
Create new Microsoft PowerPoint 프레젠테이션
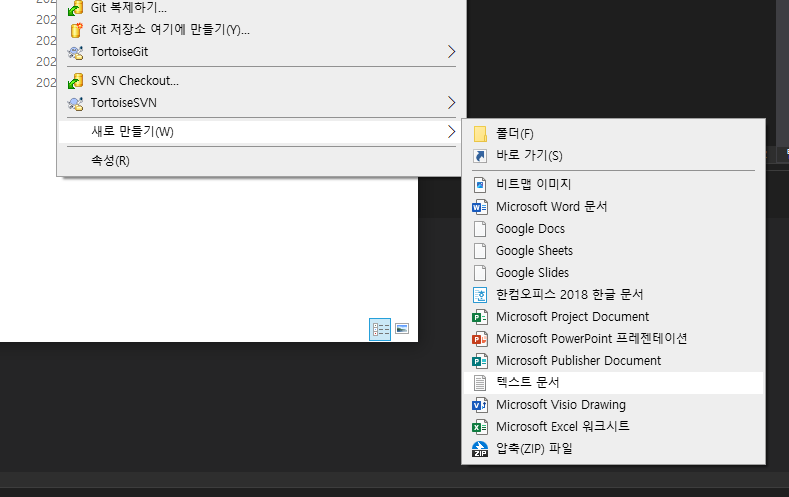tap(613, 339)
